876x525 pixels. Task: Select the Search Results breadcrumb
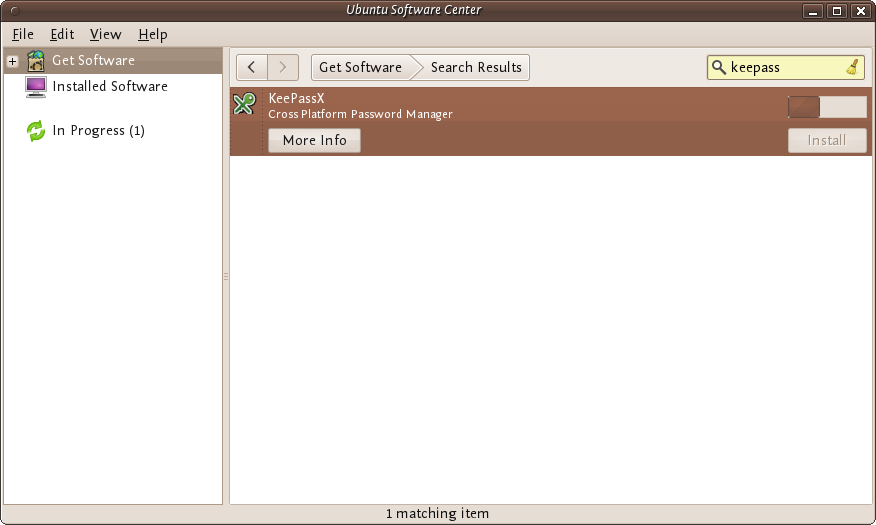coord(476,67)
